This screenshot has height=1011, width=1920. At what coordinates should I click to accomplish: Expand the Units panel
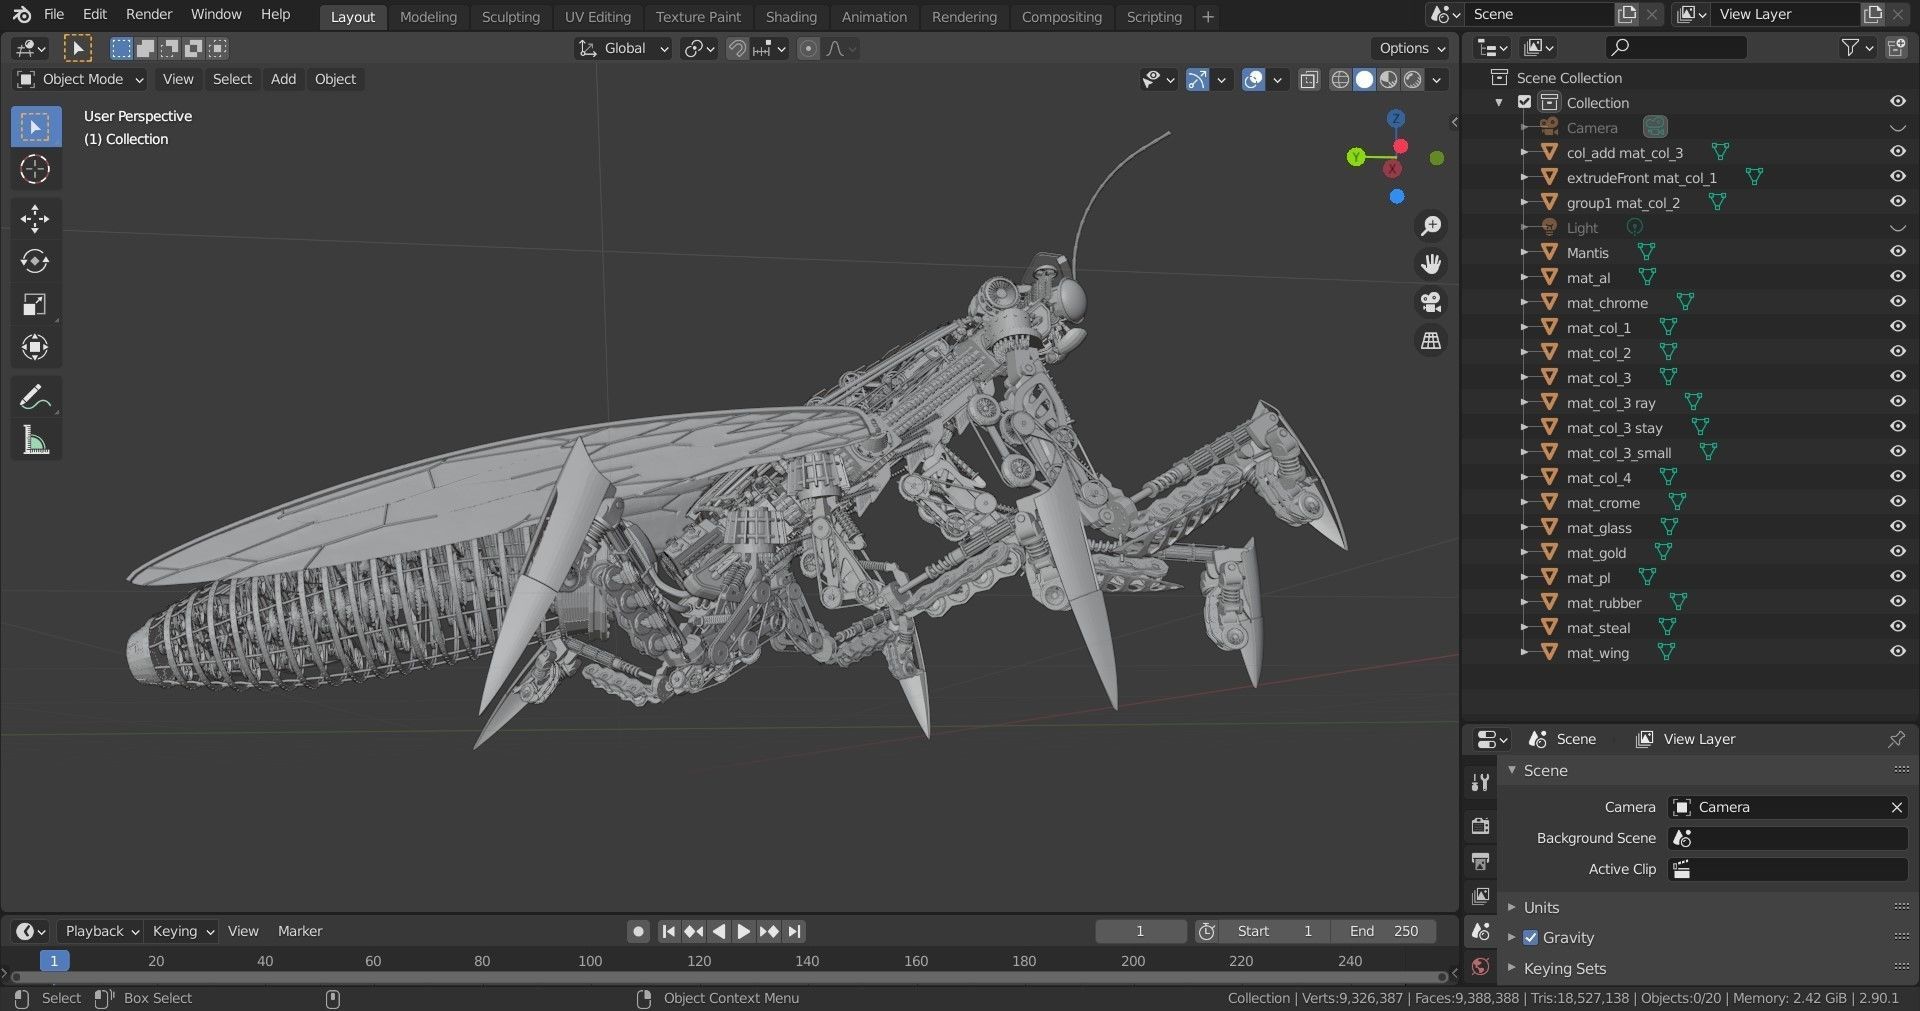(x=1541, y=907)
